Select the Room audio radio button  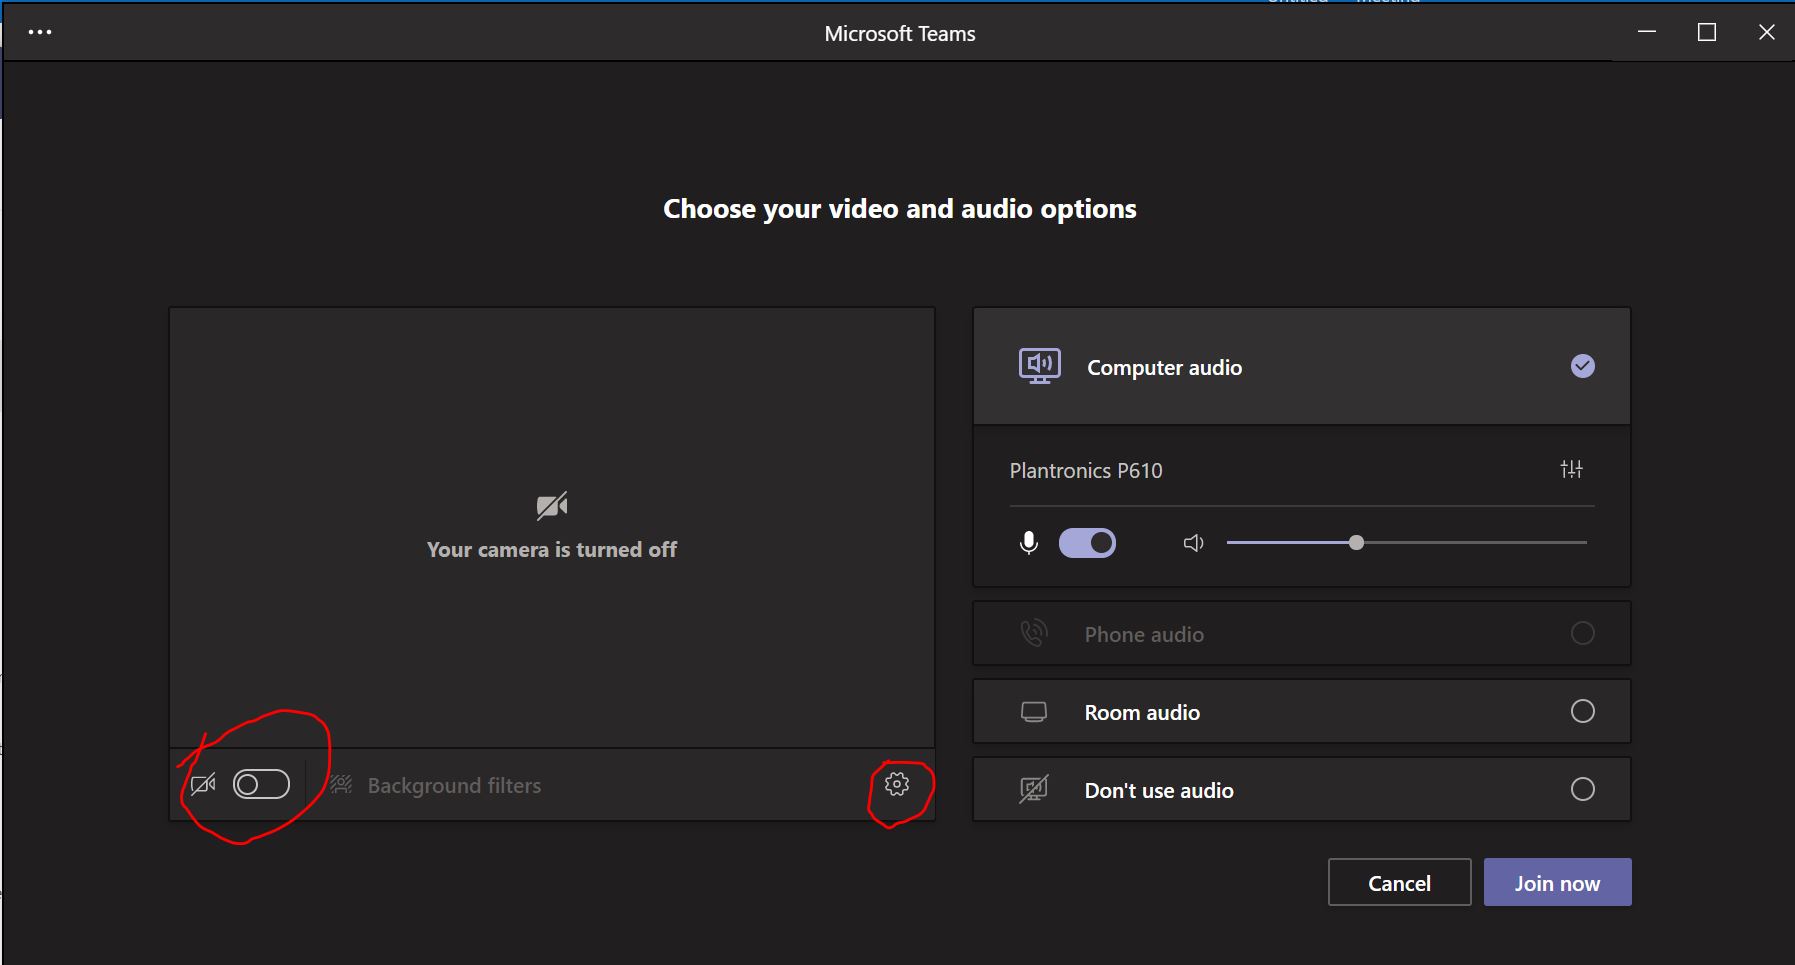pos(1583,711)
